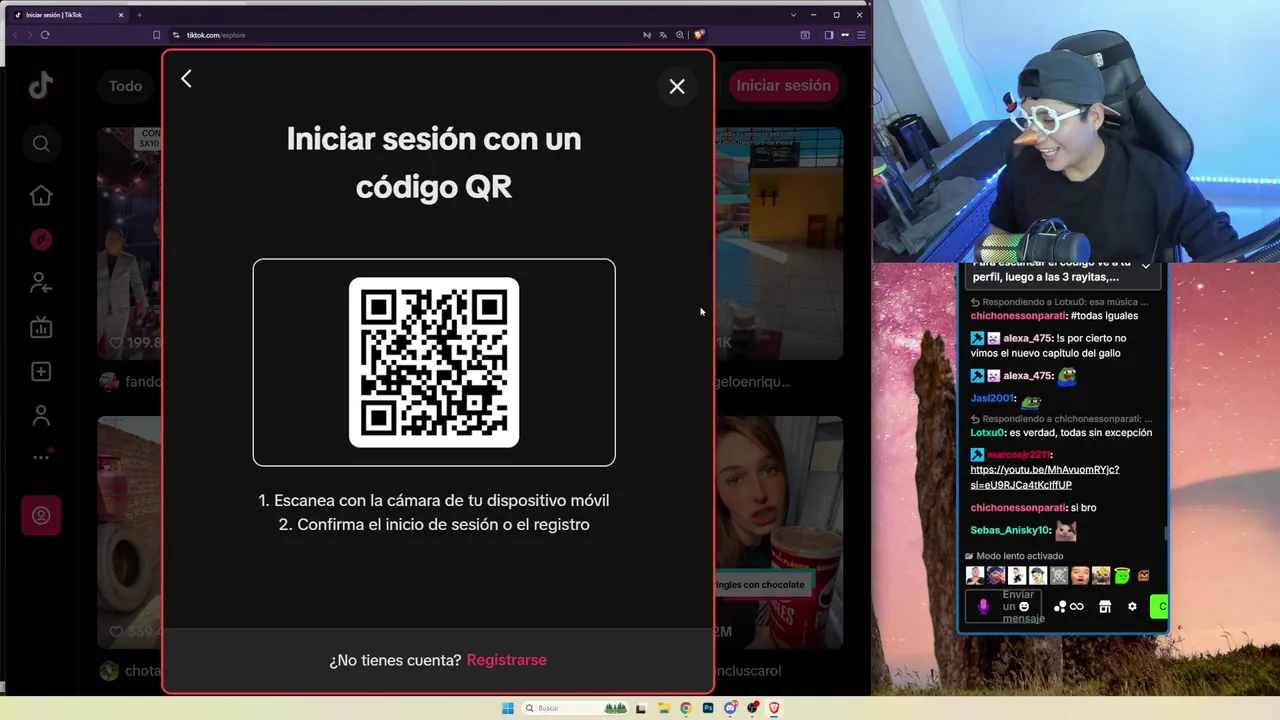Click the Registrarse link
Viewport: 1280px width, 720px height.
[x=506, y=660]
